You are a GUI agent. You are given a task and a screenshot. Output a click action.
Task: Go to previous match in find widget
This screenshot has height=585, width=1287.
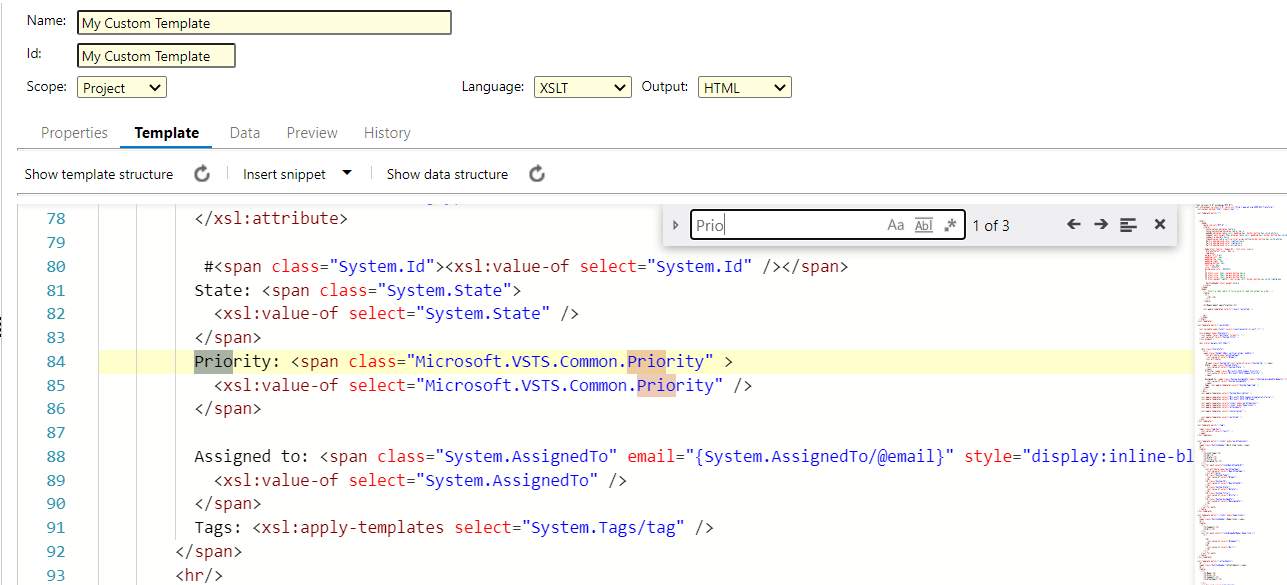(1074, 225)
